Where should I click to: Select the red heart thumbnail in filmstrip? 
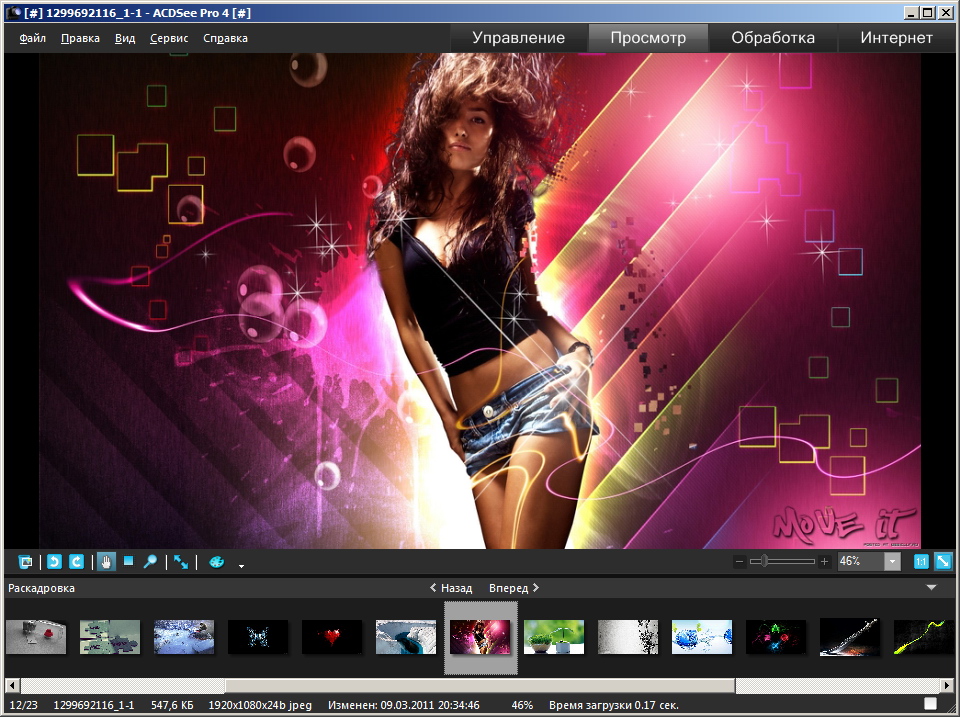(x=332, y=636)
